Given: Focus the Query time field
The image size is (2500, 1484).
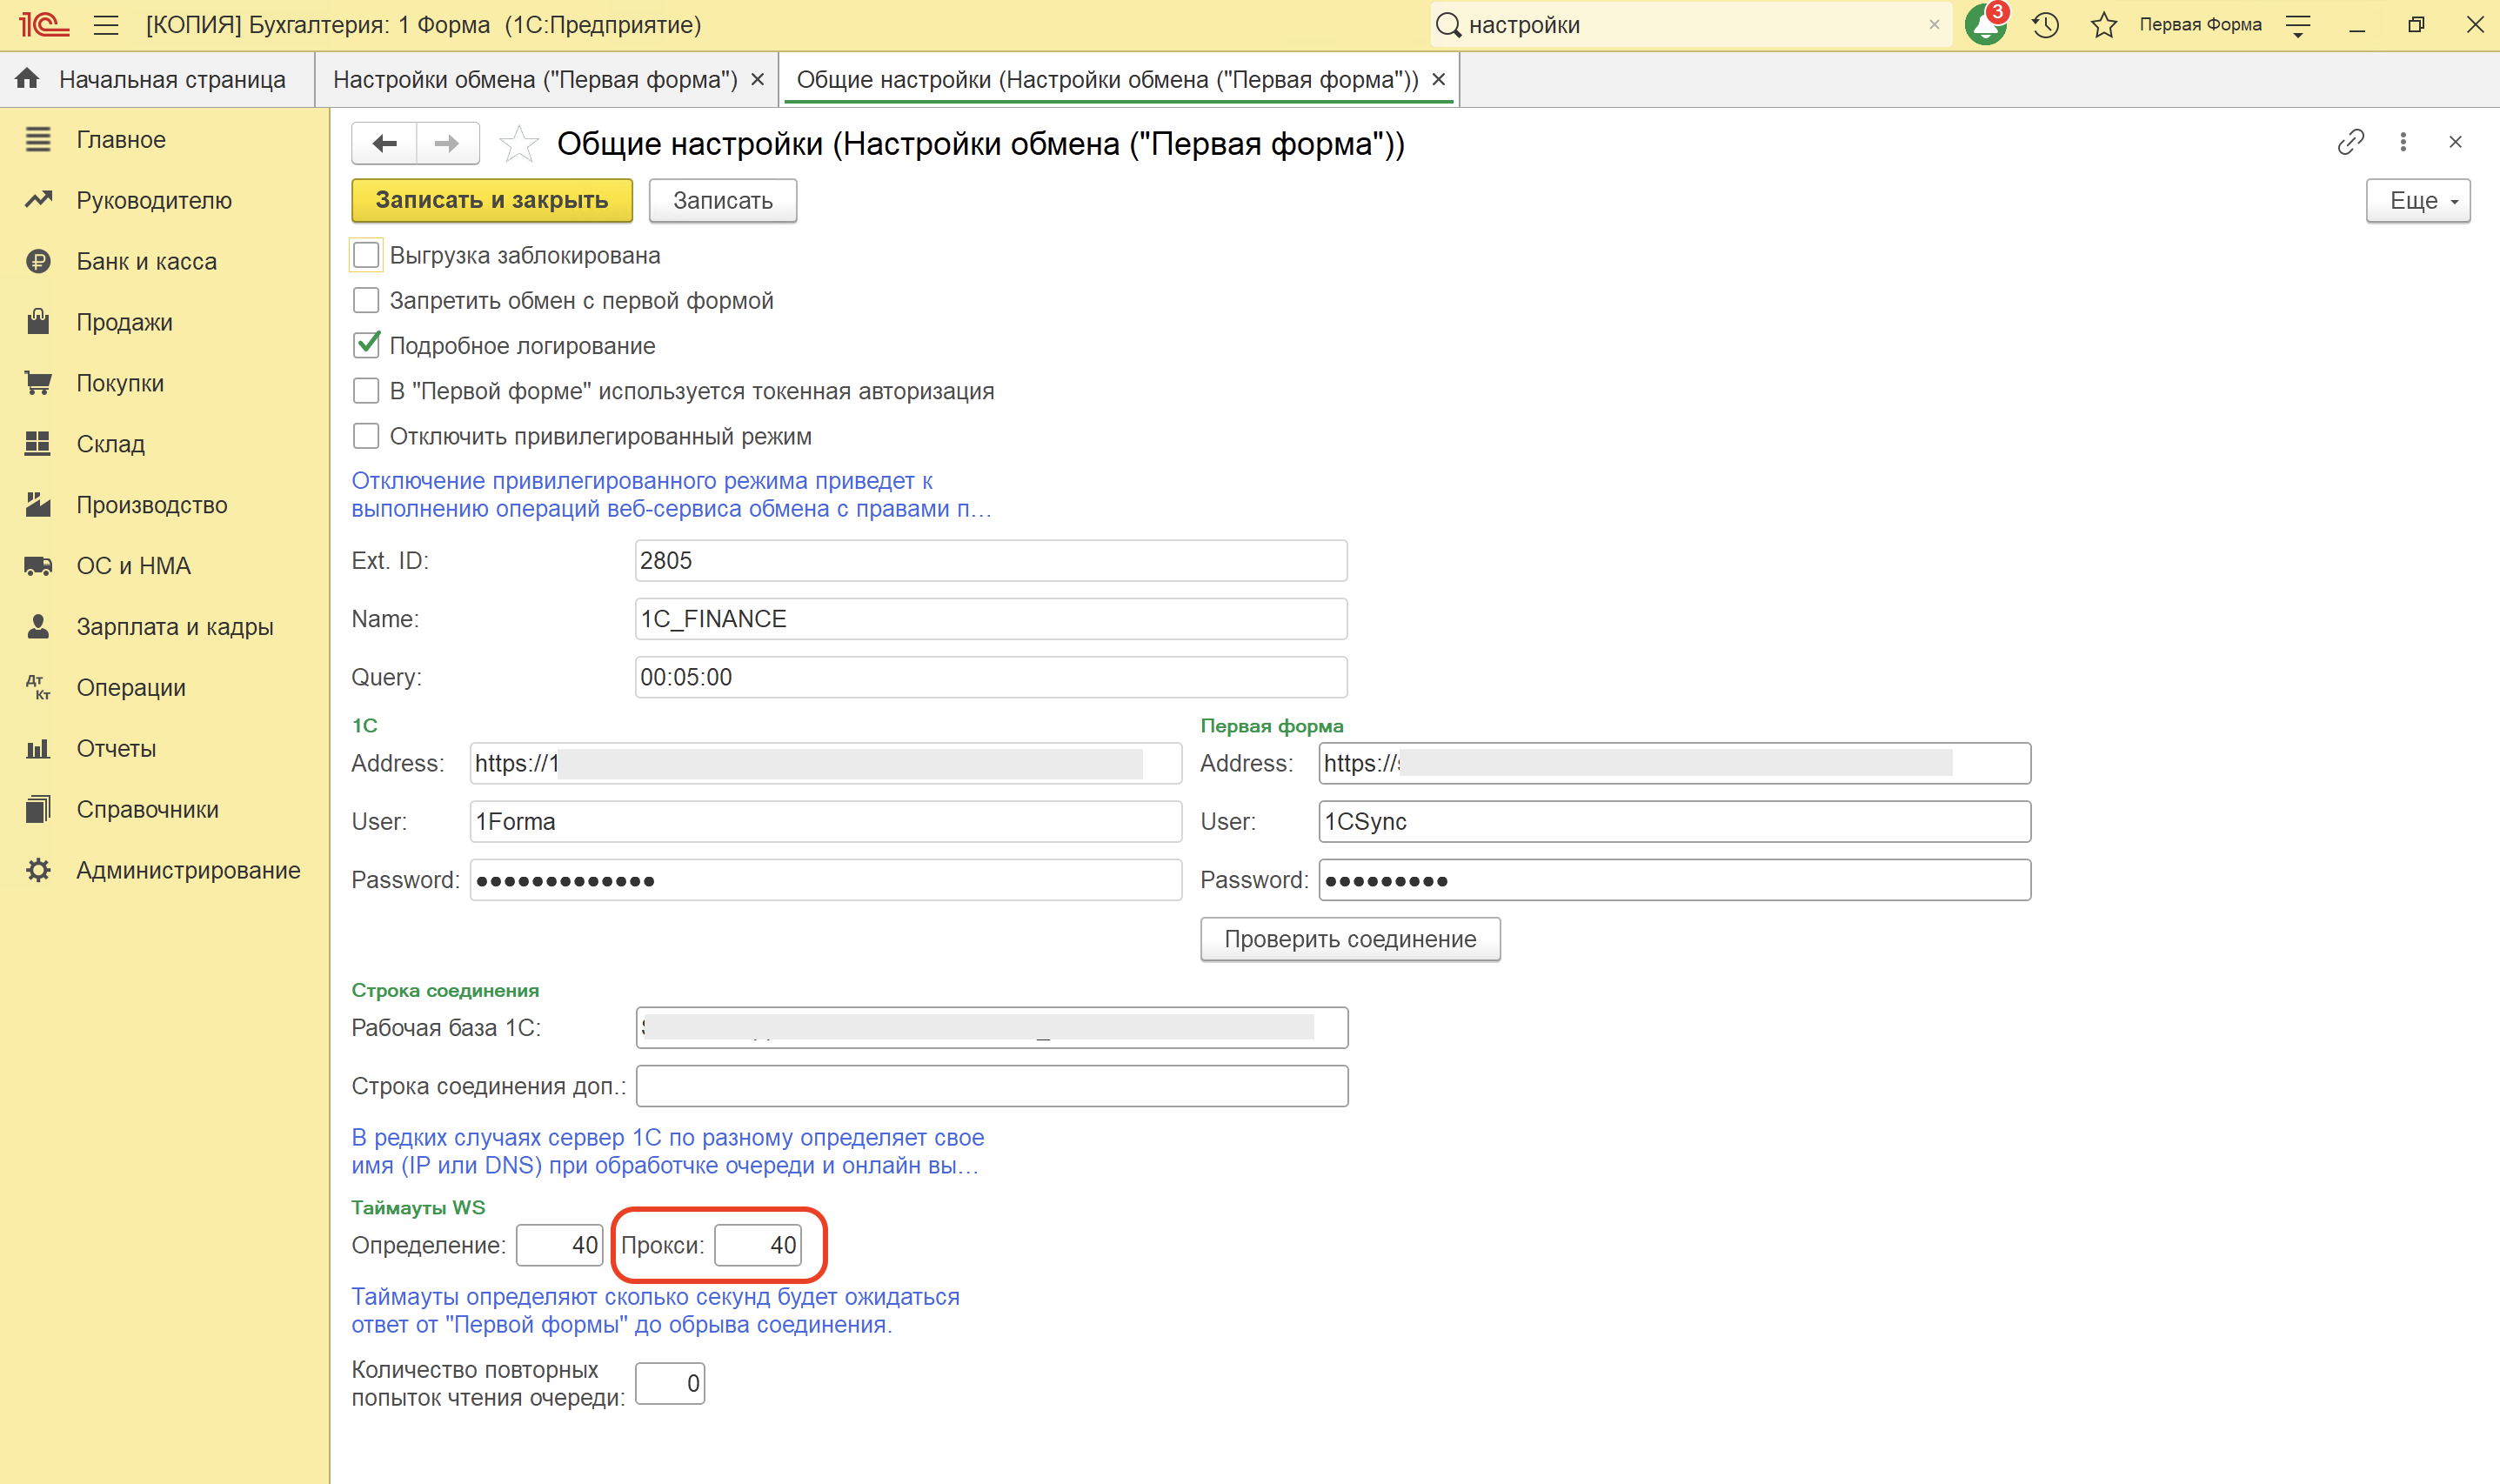Looking at the screenshot, I should (x=991, y=677).
